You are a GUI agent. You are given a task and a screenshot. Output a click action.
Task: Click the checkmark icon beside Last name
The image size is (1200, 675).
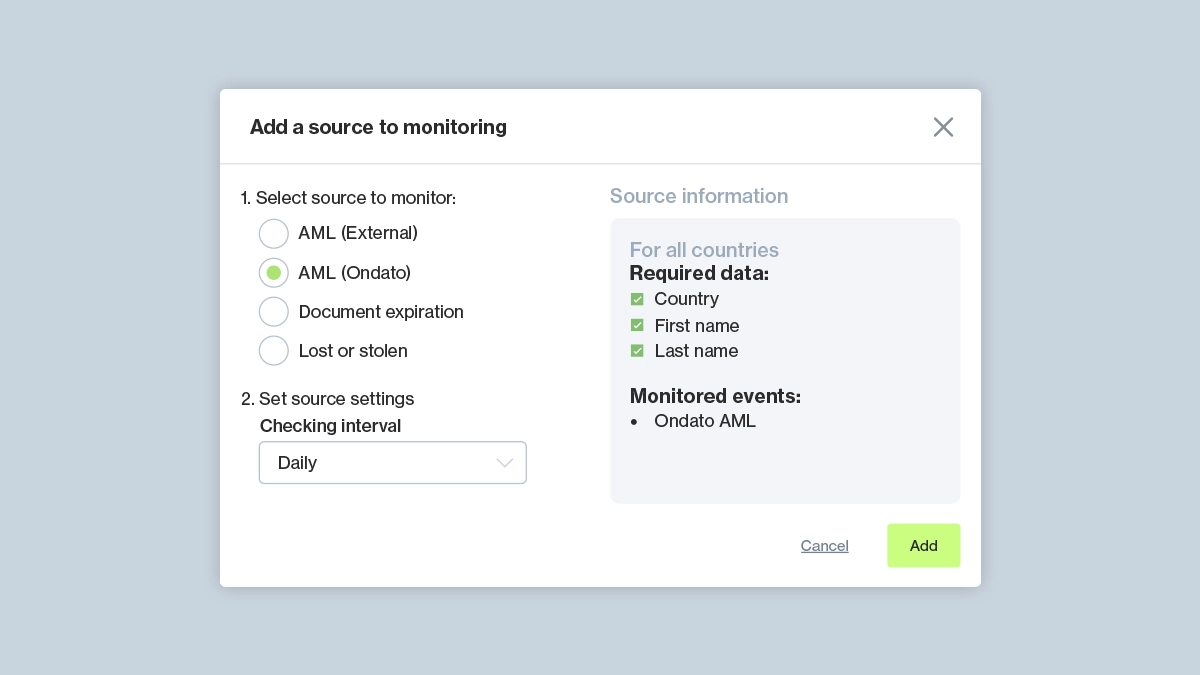637,351
